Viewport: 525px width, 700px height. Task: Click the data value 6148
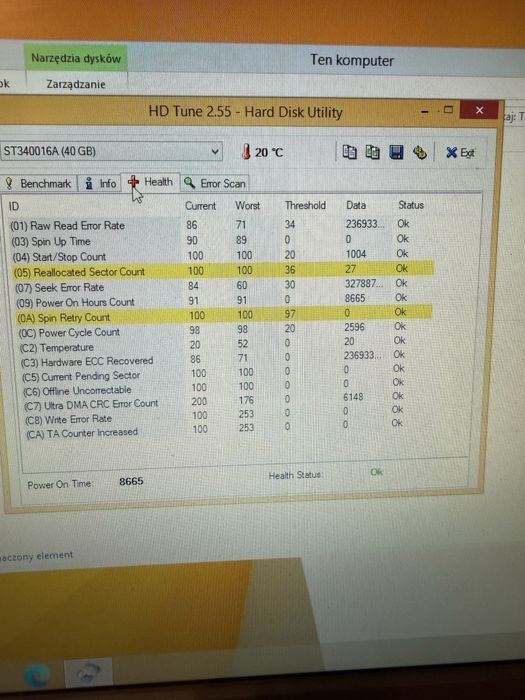353,397
